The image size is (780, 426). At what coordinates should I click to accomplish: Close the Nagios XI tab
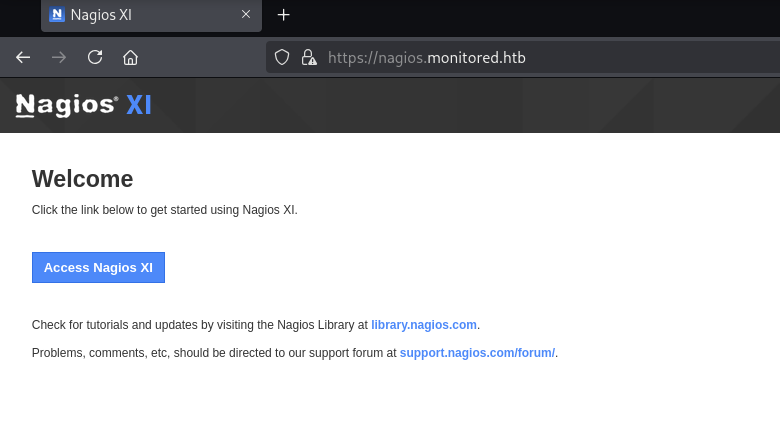tap(246, 14)
